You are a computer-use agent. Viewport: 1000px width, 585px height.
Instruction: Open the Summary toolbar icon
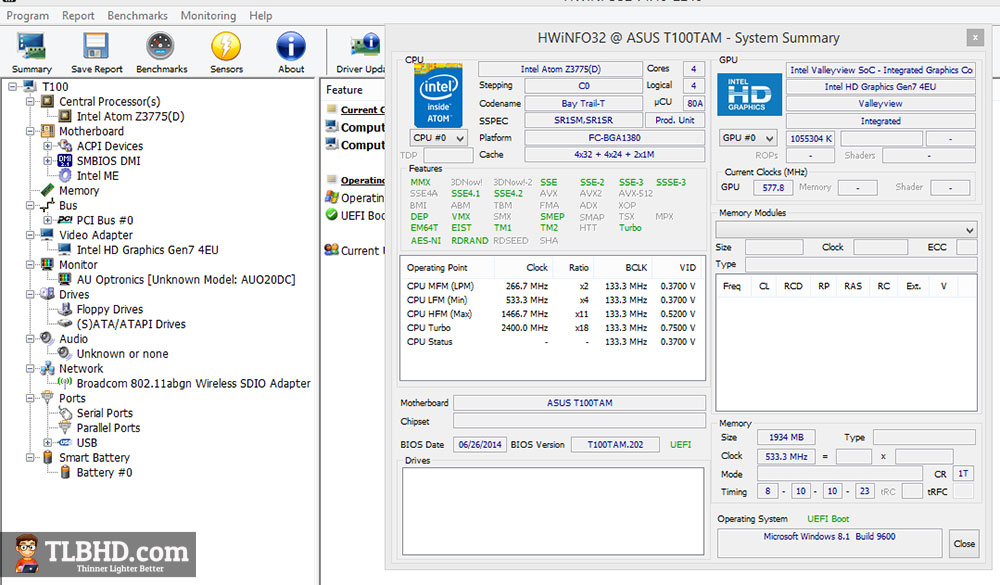(31, 47)
